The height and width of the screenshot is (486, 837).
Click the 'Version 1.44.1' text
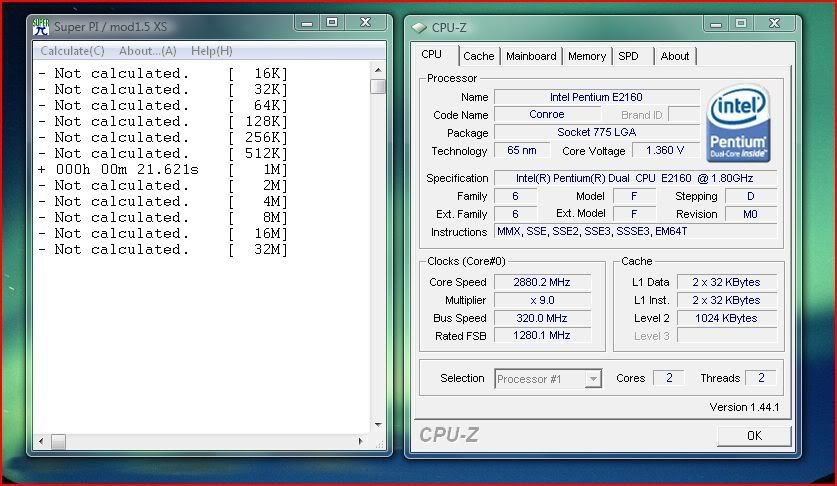[744, 407]
